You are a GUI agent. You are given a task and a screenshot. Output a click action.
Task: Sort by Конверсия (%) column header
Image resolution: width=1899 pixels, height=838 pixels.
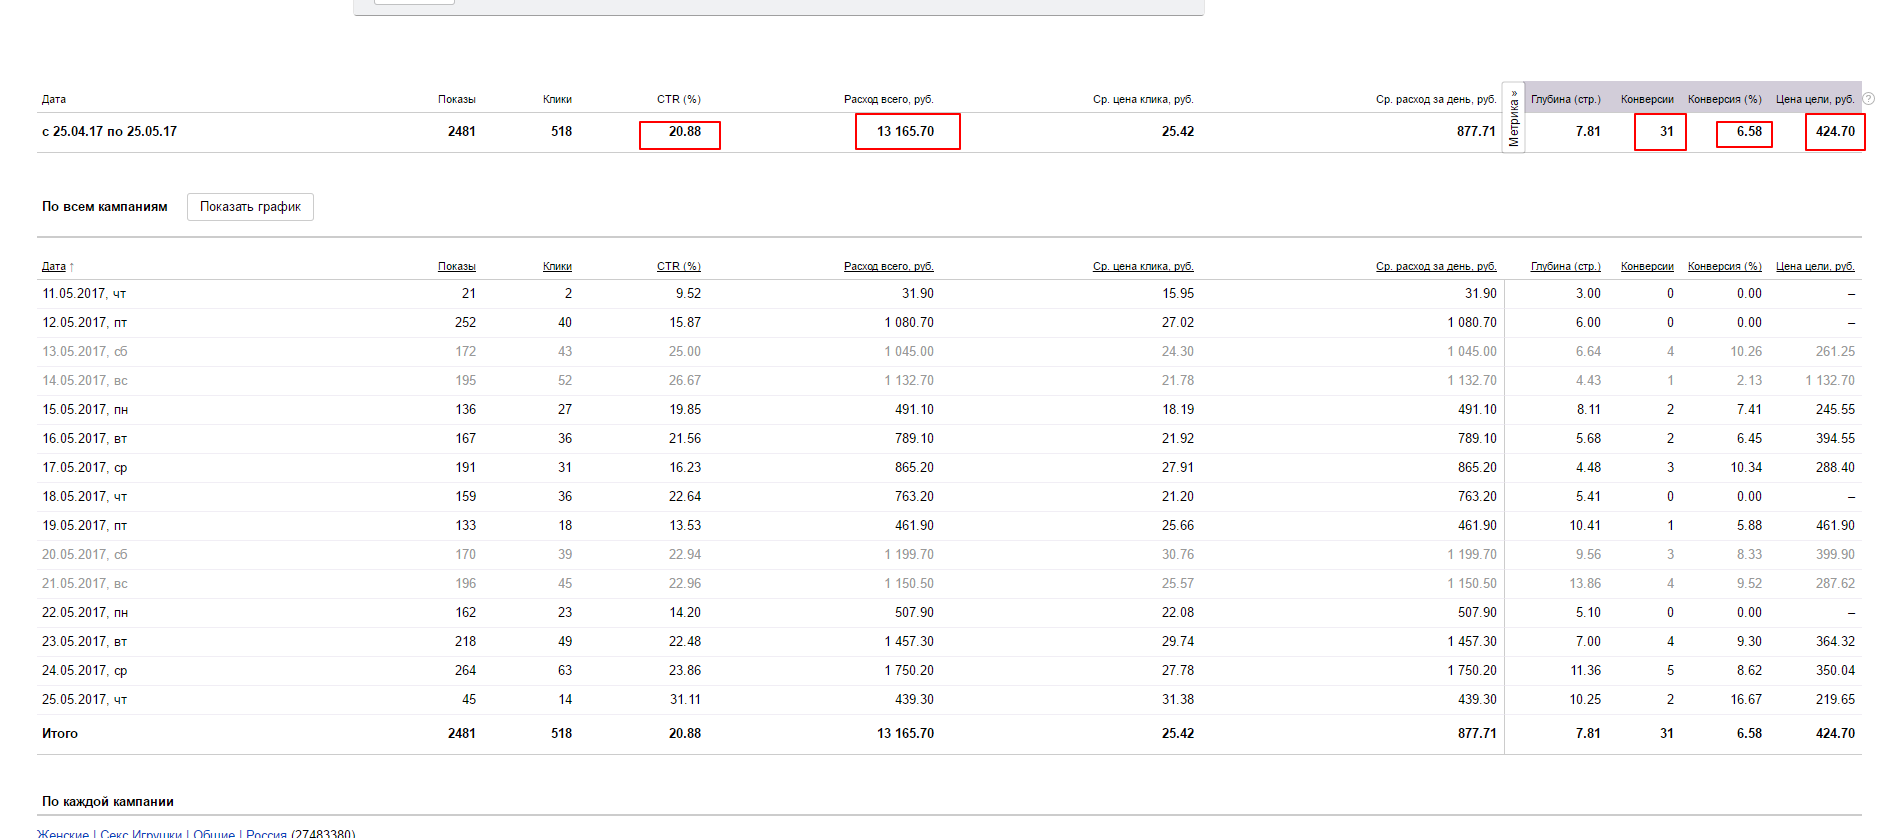tap(1724, 266)
